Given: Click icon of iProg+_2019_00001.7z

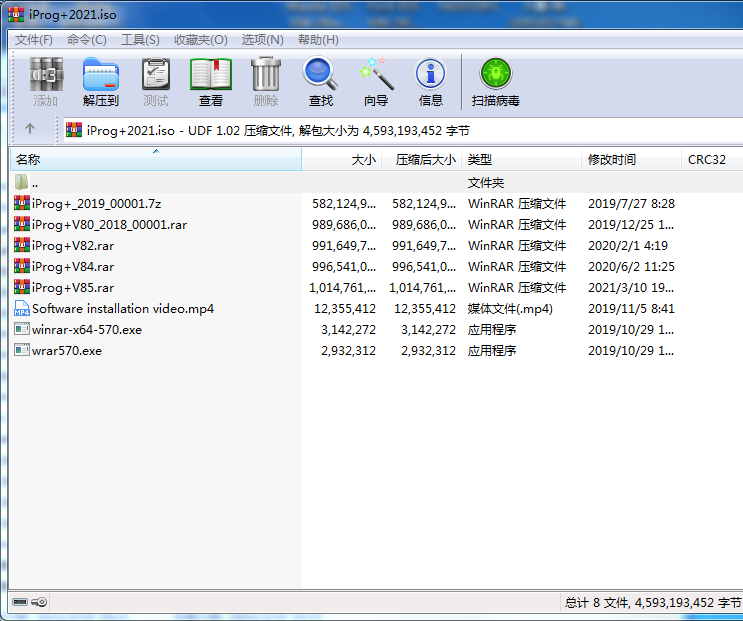Looking at the screenshot, I should tap(22, 203).
